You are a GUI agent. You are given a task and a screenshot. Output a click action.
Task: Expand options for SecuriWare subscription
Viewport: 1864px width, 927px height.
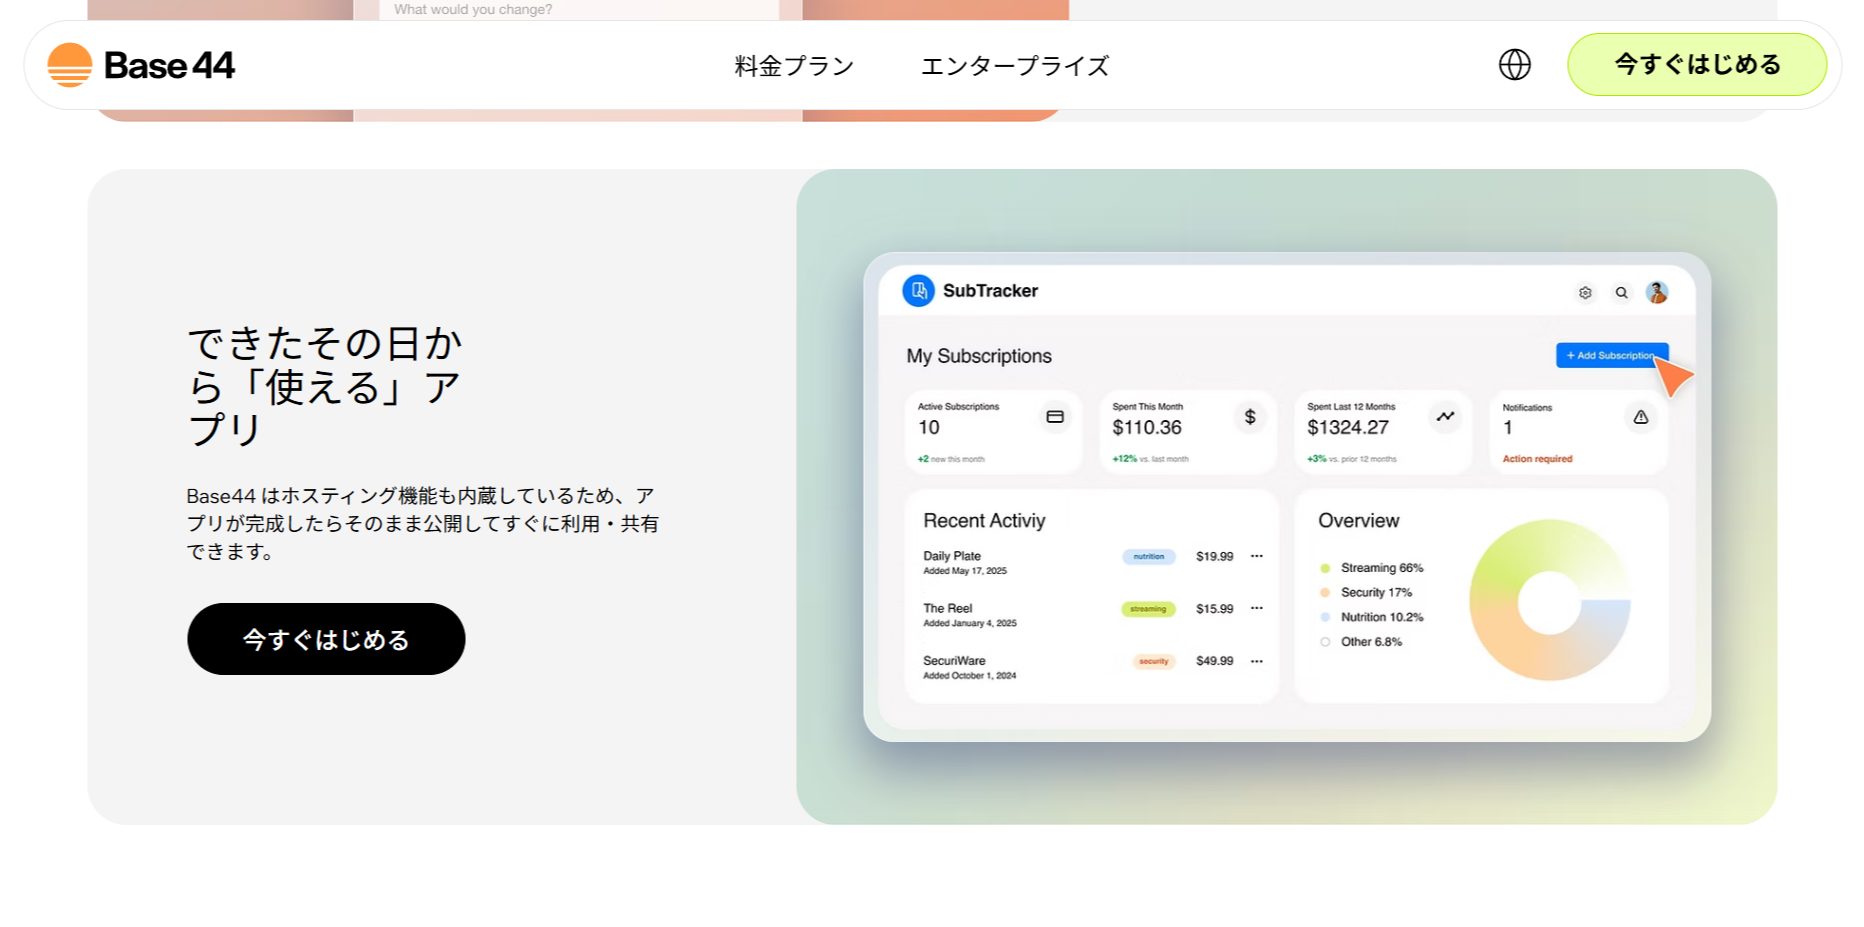[x=1256, y=661]
